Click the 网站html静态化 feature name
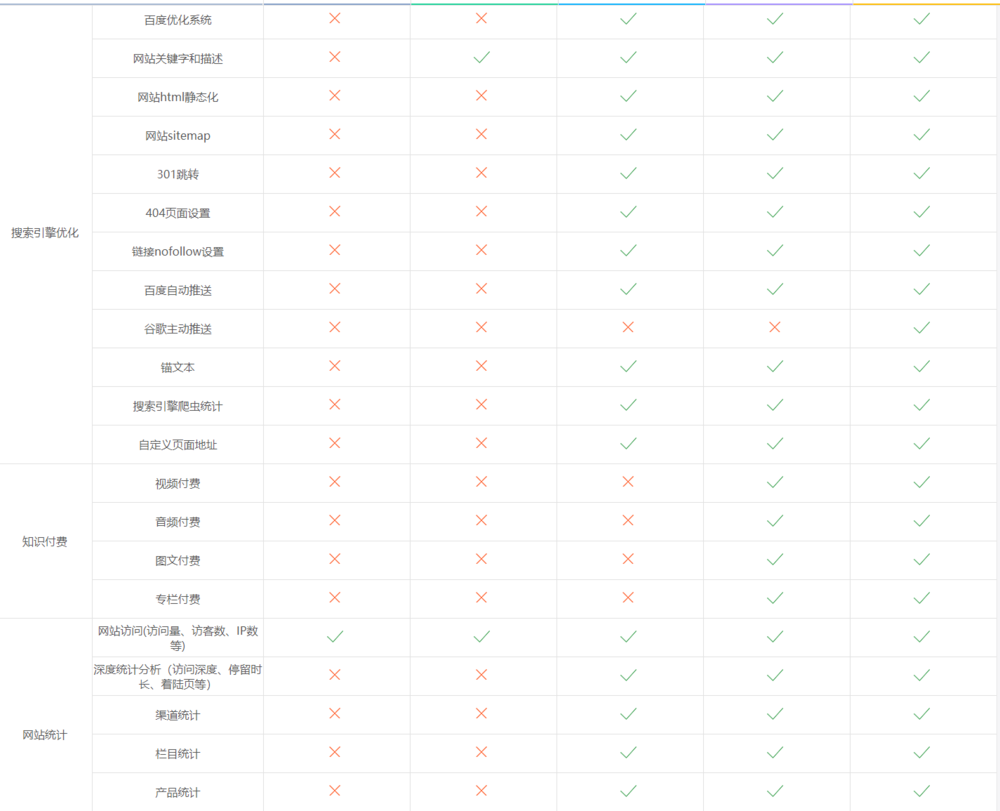This screenshot has width=1000, height=811. tap(178, 97)
